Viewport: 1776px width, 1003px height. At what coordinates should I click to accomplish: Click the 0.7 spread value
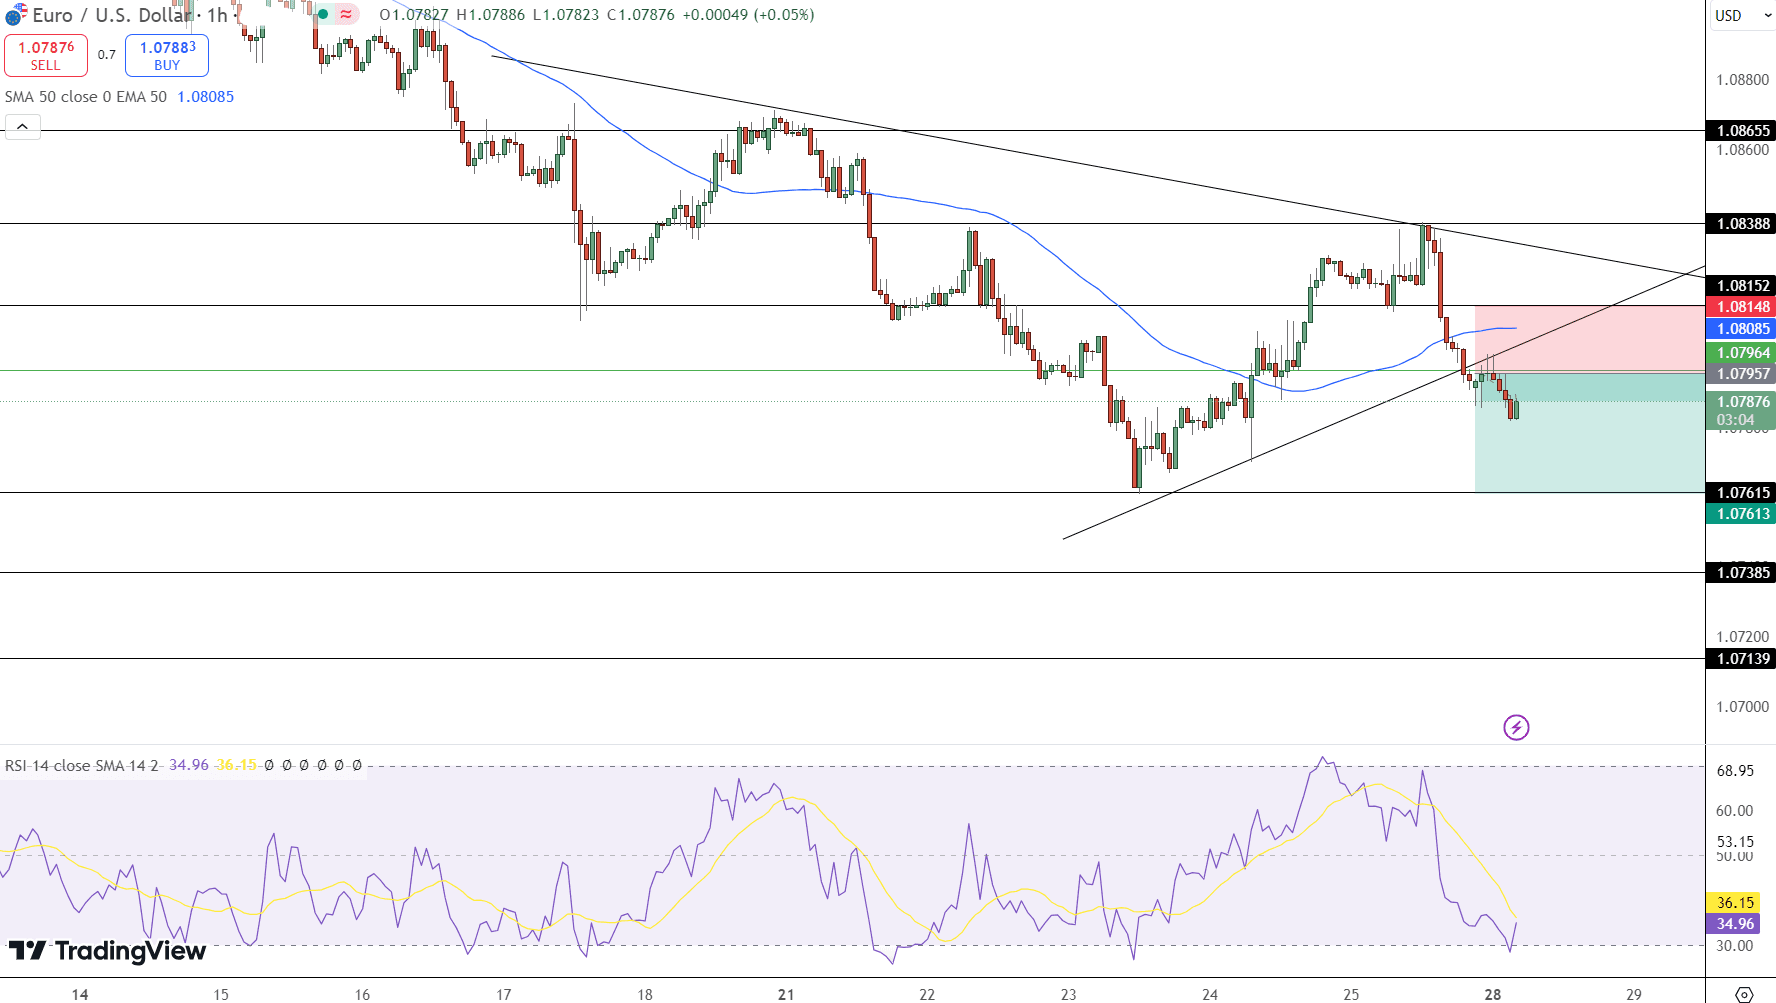click(x=107, y=55)
